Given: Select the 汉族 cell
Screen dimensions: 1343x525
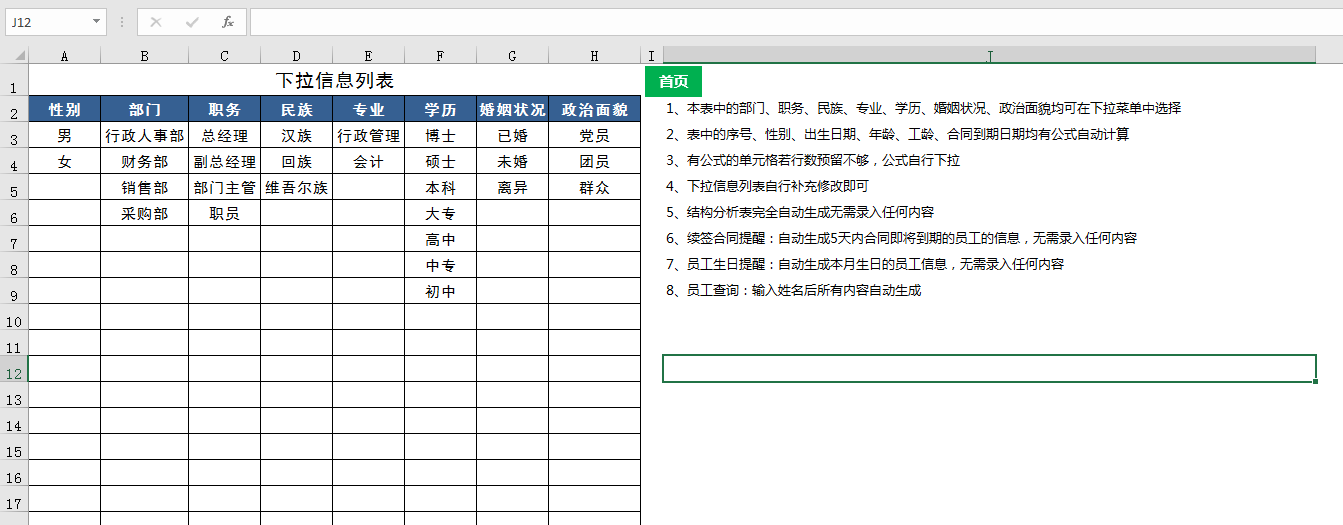Looking at the screenshot, I should 297,135.
